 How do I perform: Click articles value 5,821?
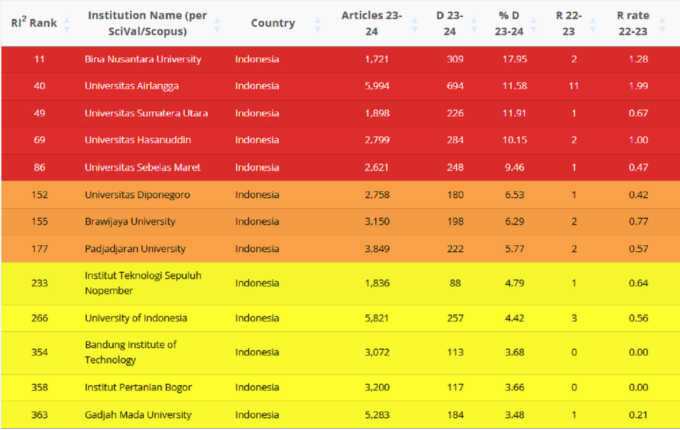pos(377,318)
